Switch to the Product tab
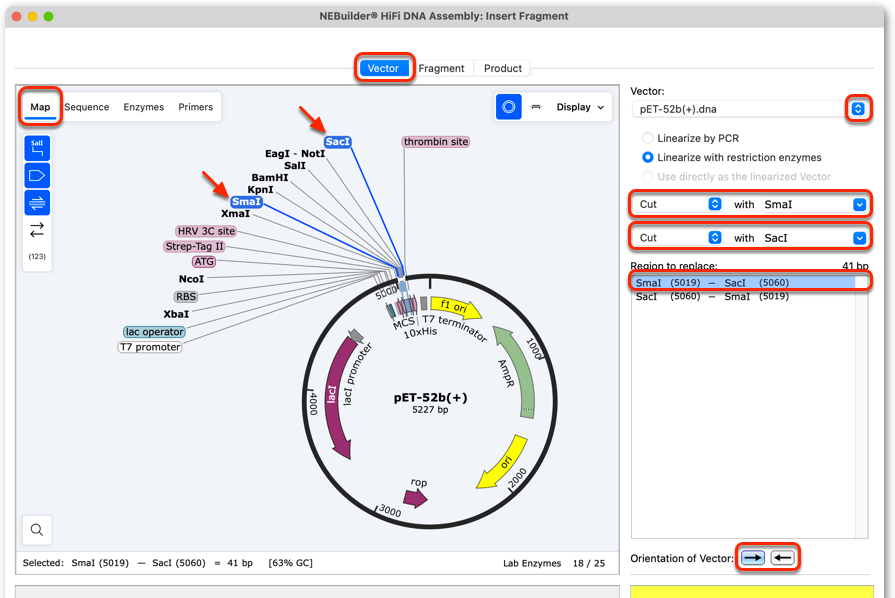 [503, 68]
